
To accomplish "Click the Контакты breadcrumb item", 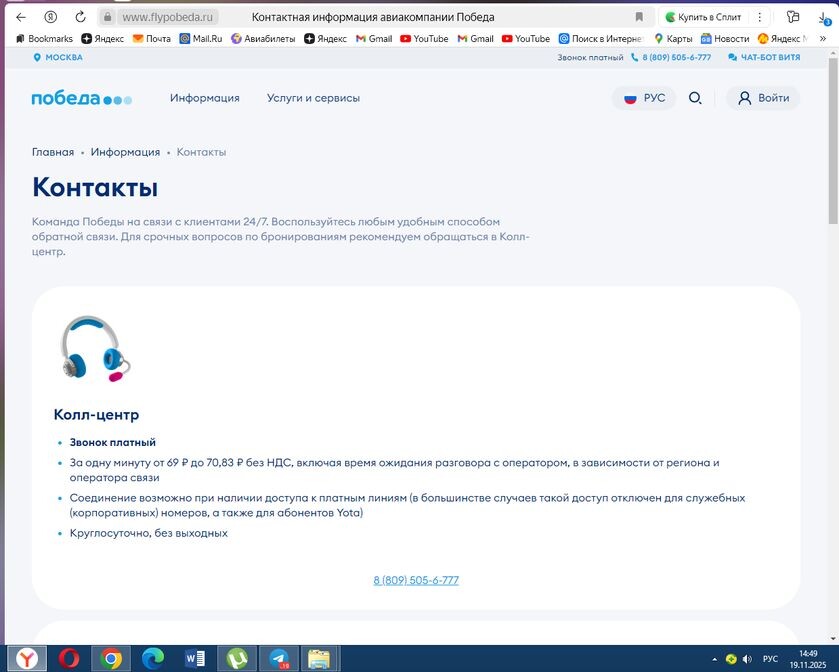I will [201, 152].
